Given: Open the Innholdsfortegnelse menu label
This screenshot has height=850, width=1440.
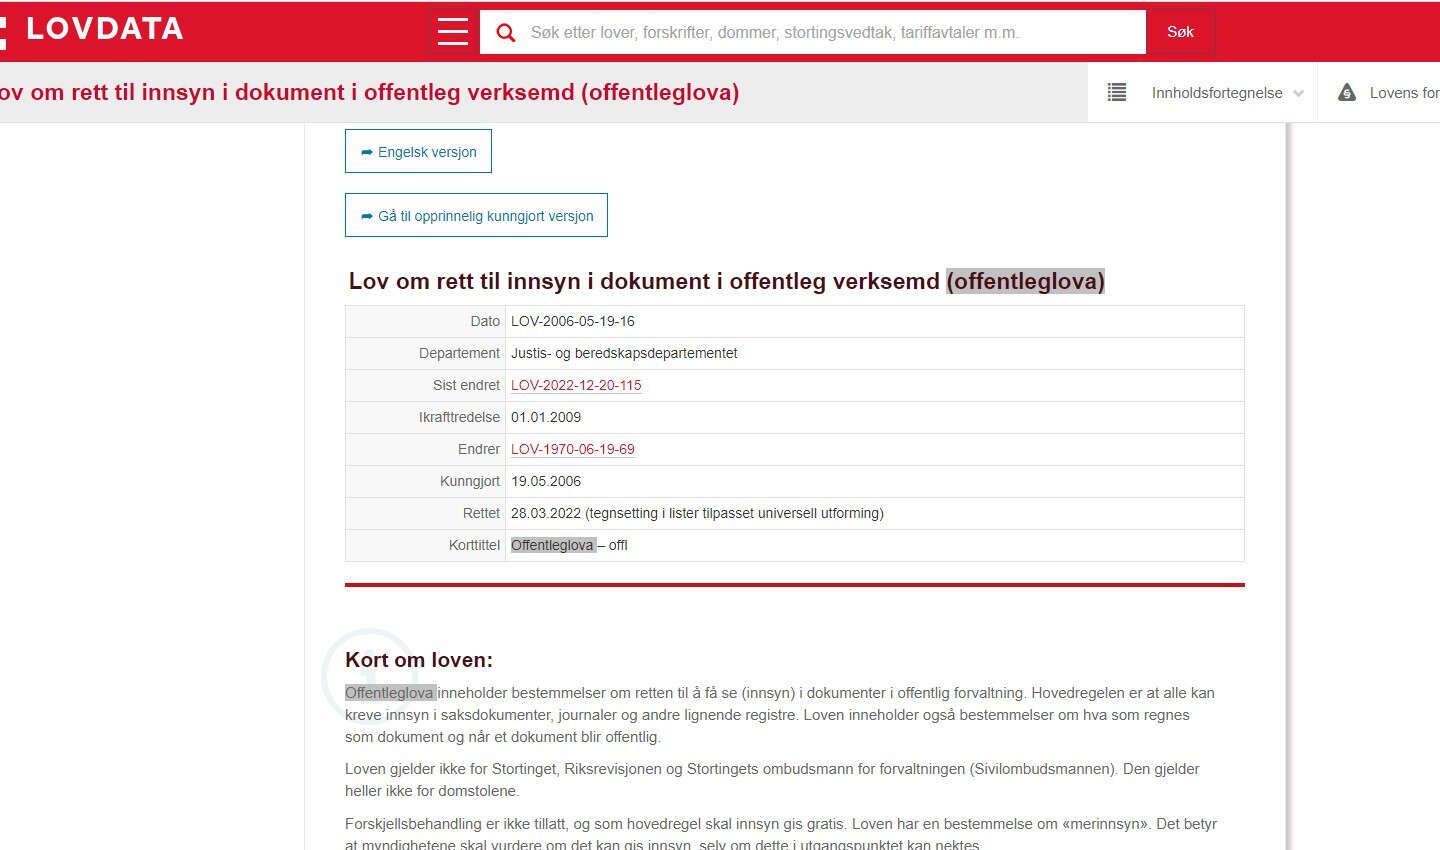Looking at the screenshot, I should tap(1216, 93).
